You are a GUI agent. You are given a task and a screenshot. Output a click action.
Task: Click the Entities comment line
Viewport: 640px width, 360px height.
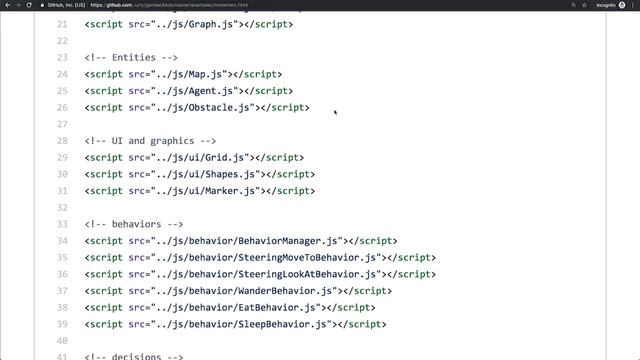[x=131, y=58]
